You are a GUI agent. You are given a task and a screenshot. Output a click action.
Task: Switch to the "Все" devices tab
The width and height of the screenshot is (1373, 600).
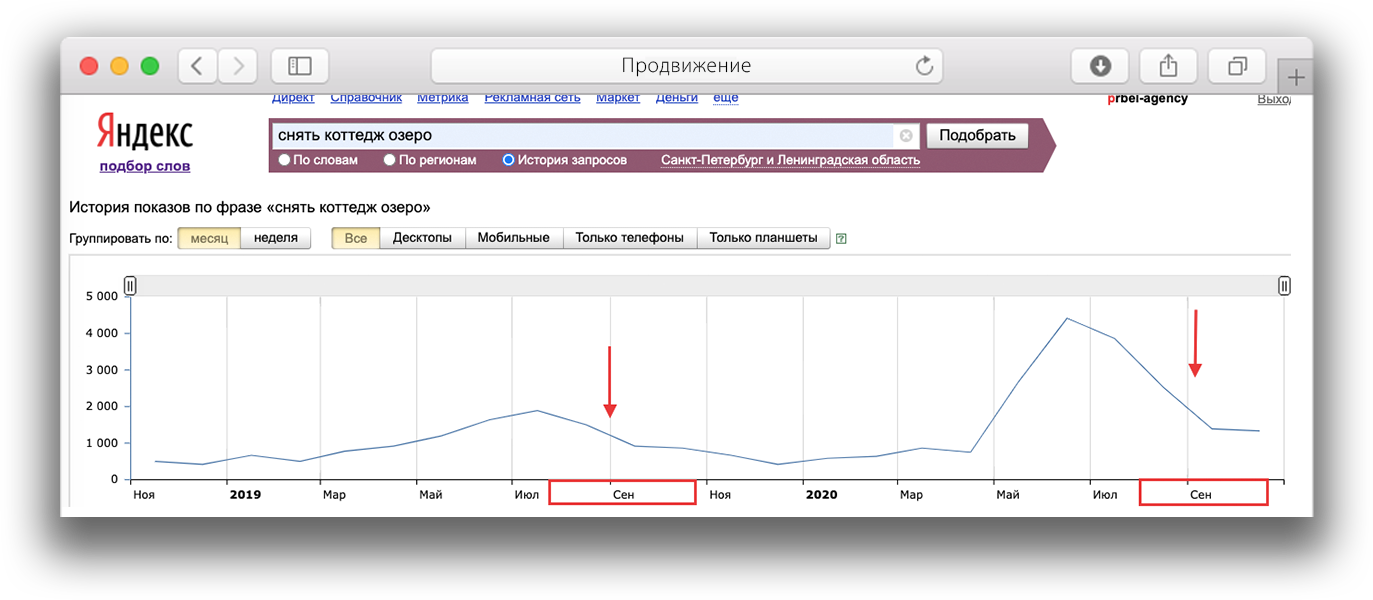click(356, 238)
